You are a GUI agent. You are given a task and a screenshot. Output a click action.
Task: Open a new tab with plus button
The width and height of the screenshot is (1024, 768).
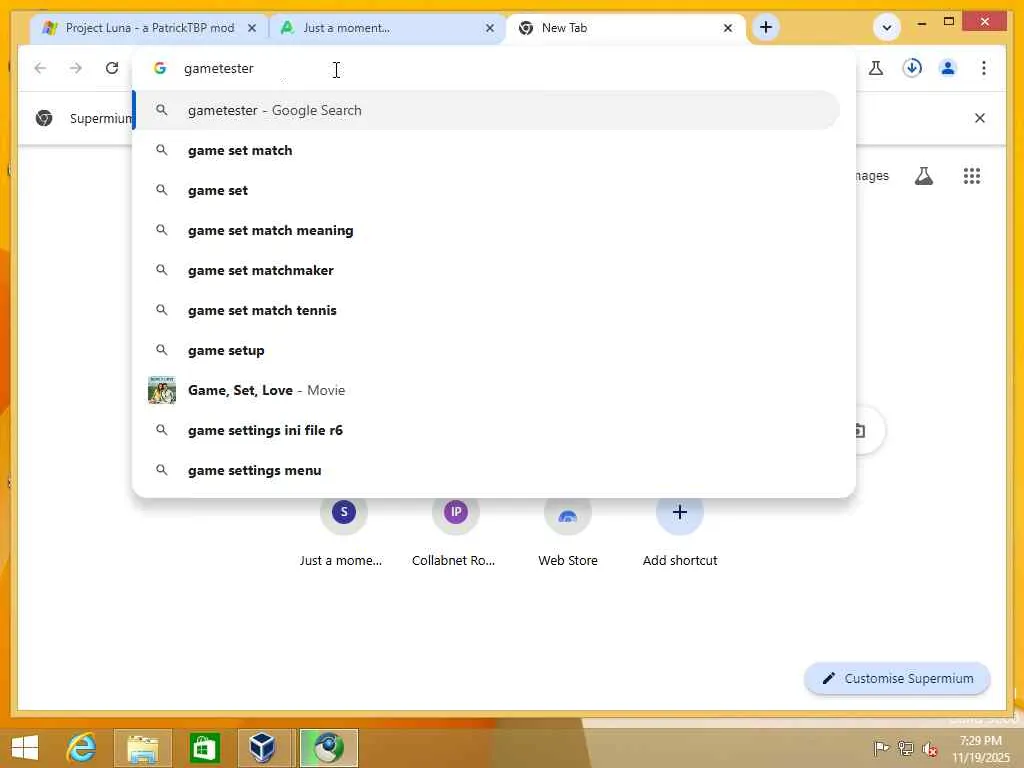point(766,27)
